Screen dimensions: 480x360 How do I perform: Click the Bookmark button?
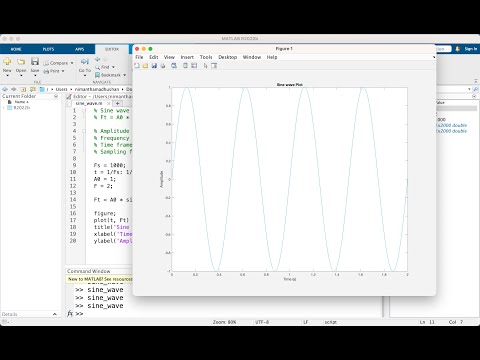click(108, 75)
